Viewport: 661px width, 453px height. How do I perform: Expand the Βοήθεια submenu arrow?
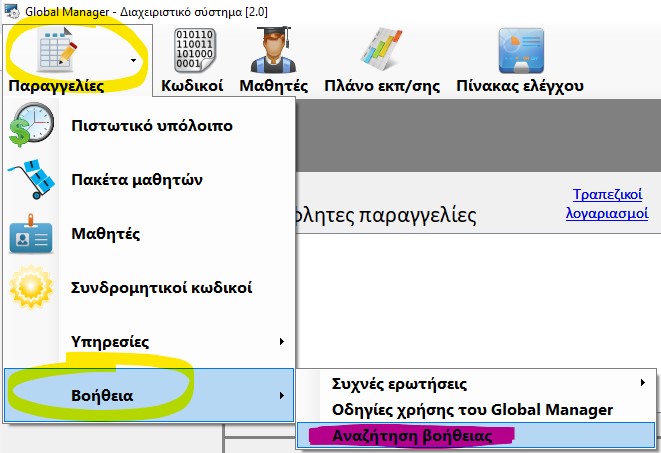tap(282, 395)
